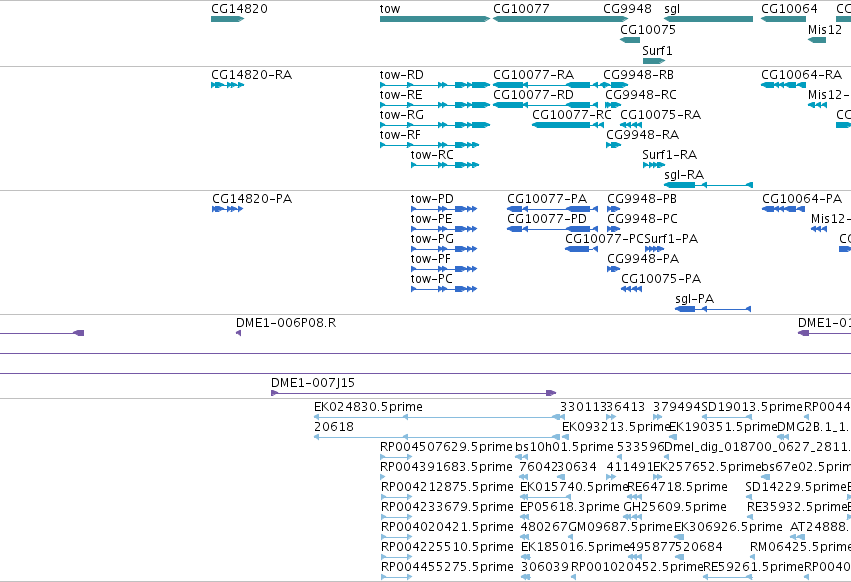
Task: Click the tow-RG transcript
Action: (435, 125)
